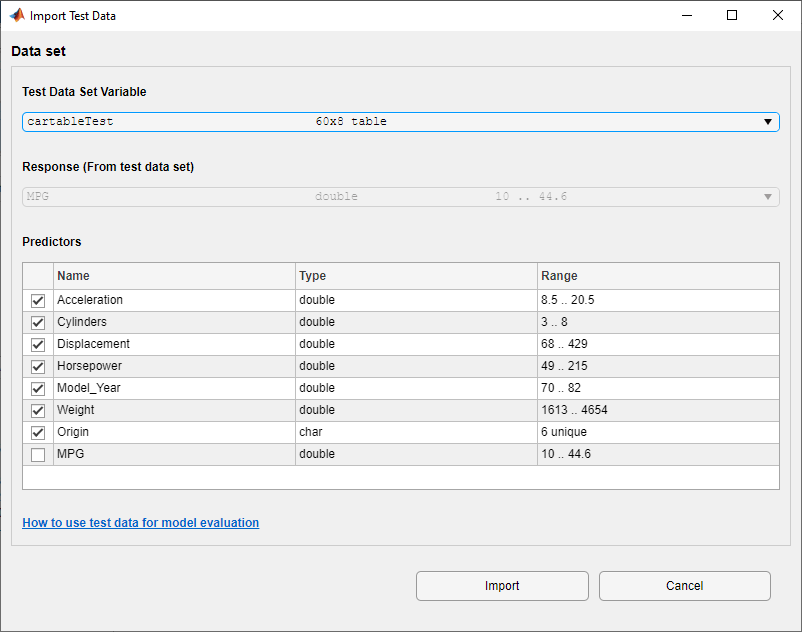Disable the Weight predictor checkbox
The width and height of the screenshot is (802, 632).
pyautogui.click(x=37, y=410)
